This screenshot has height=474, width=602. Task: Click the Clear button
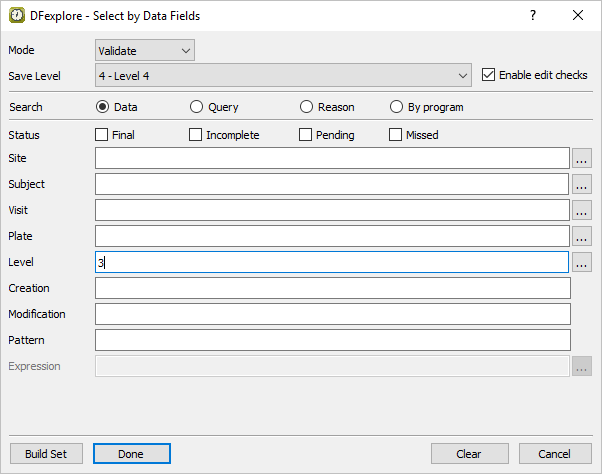(x=469, y=454)
